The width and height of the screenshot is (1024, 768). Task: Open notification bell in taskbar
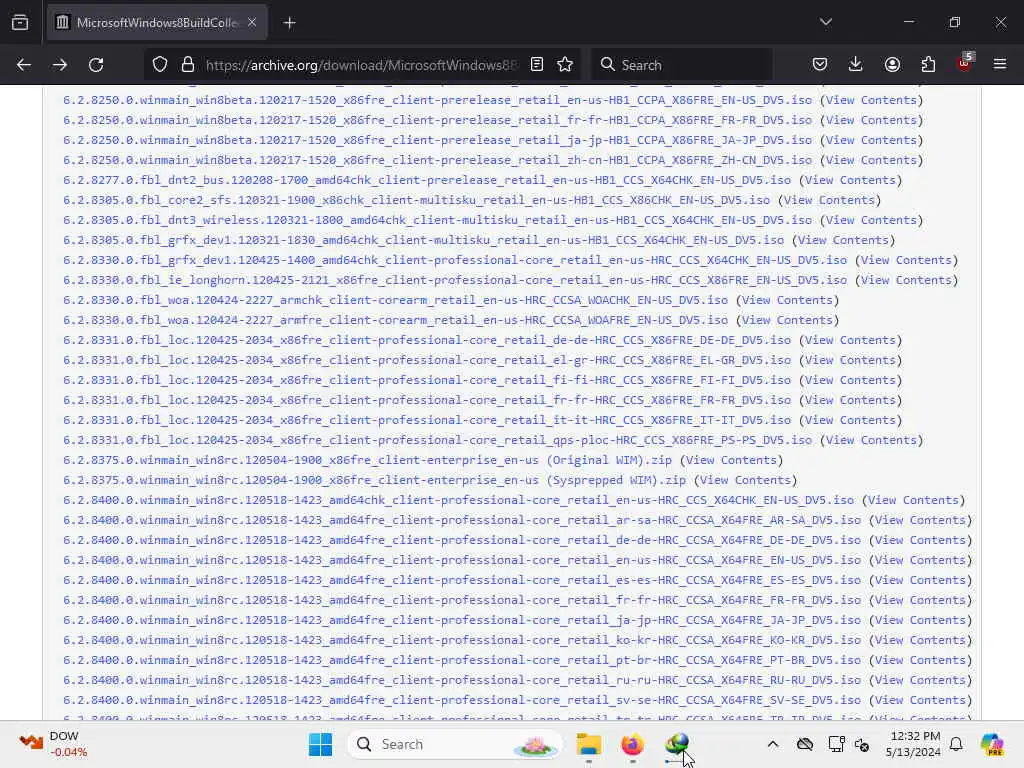tap(956, 744)
